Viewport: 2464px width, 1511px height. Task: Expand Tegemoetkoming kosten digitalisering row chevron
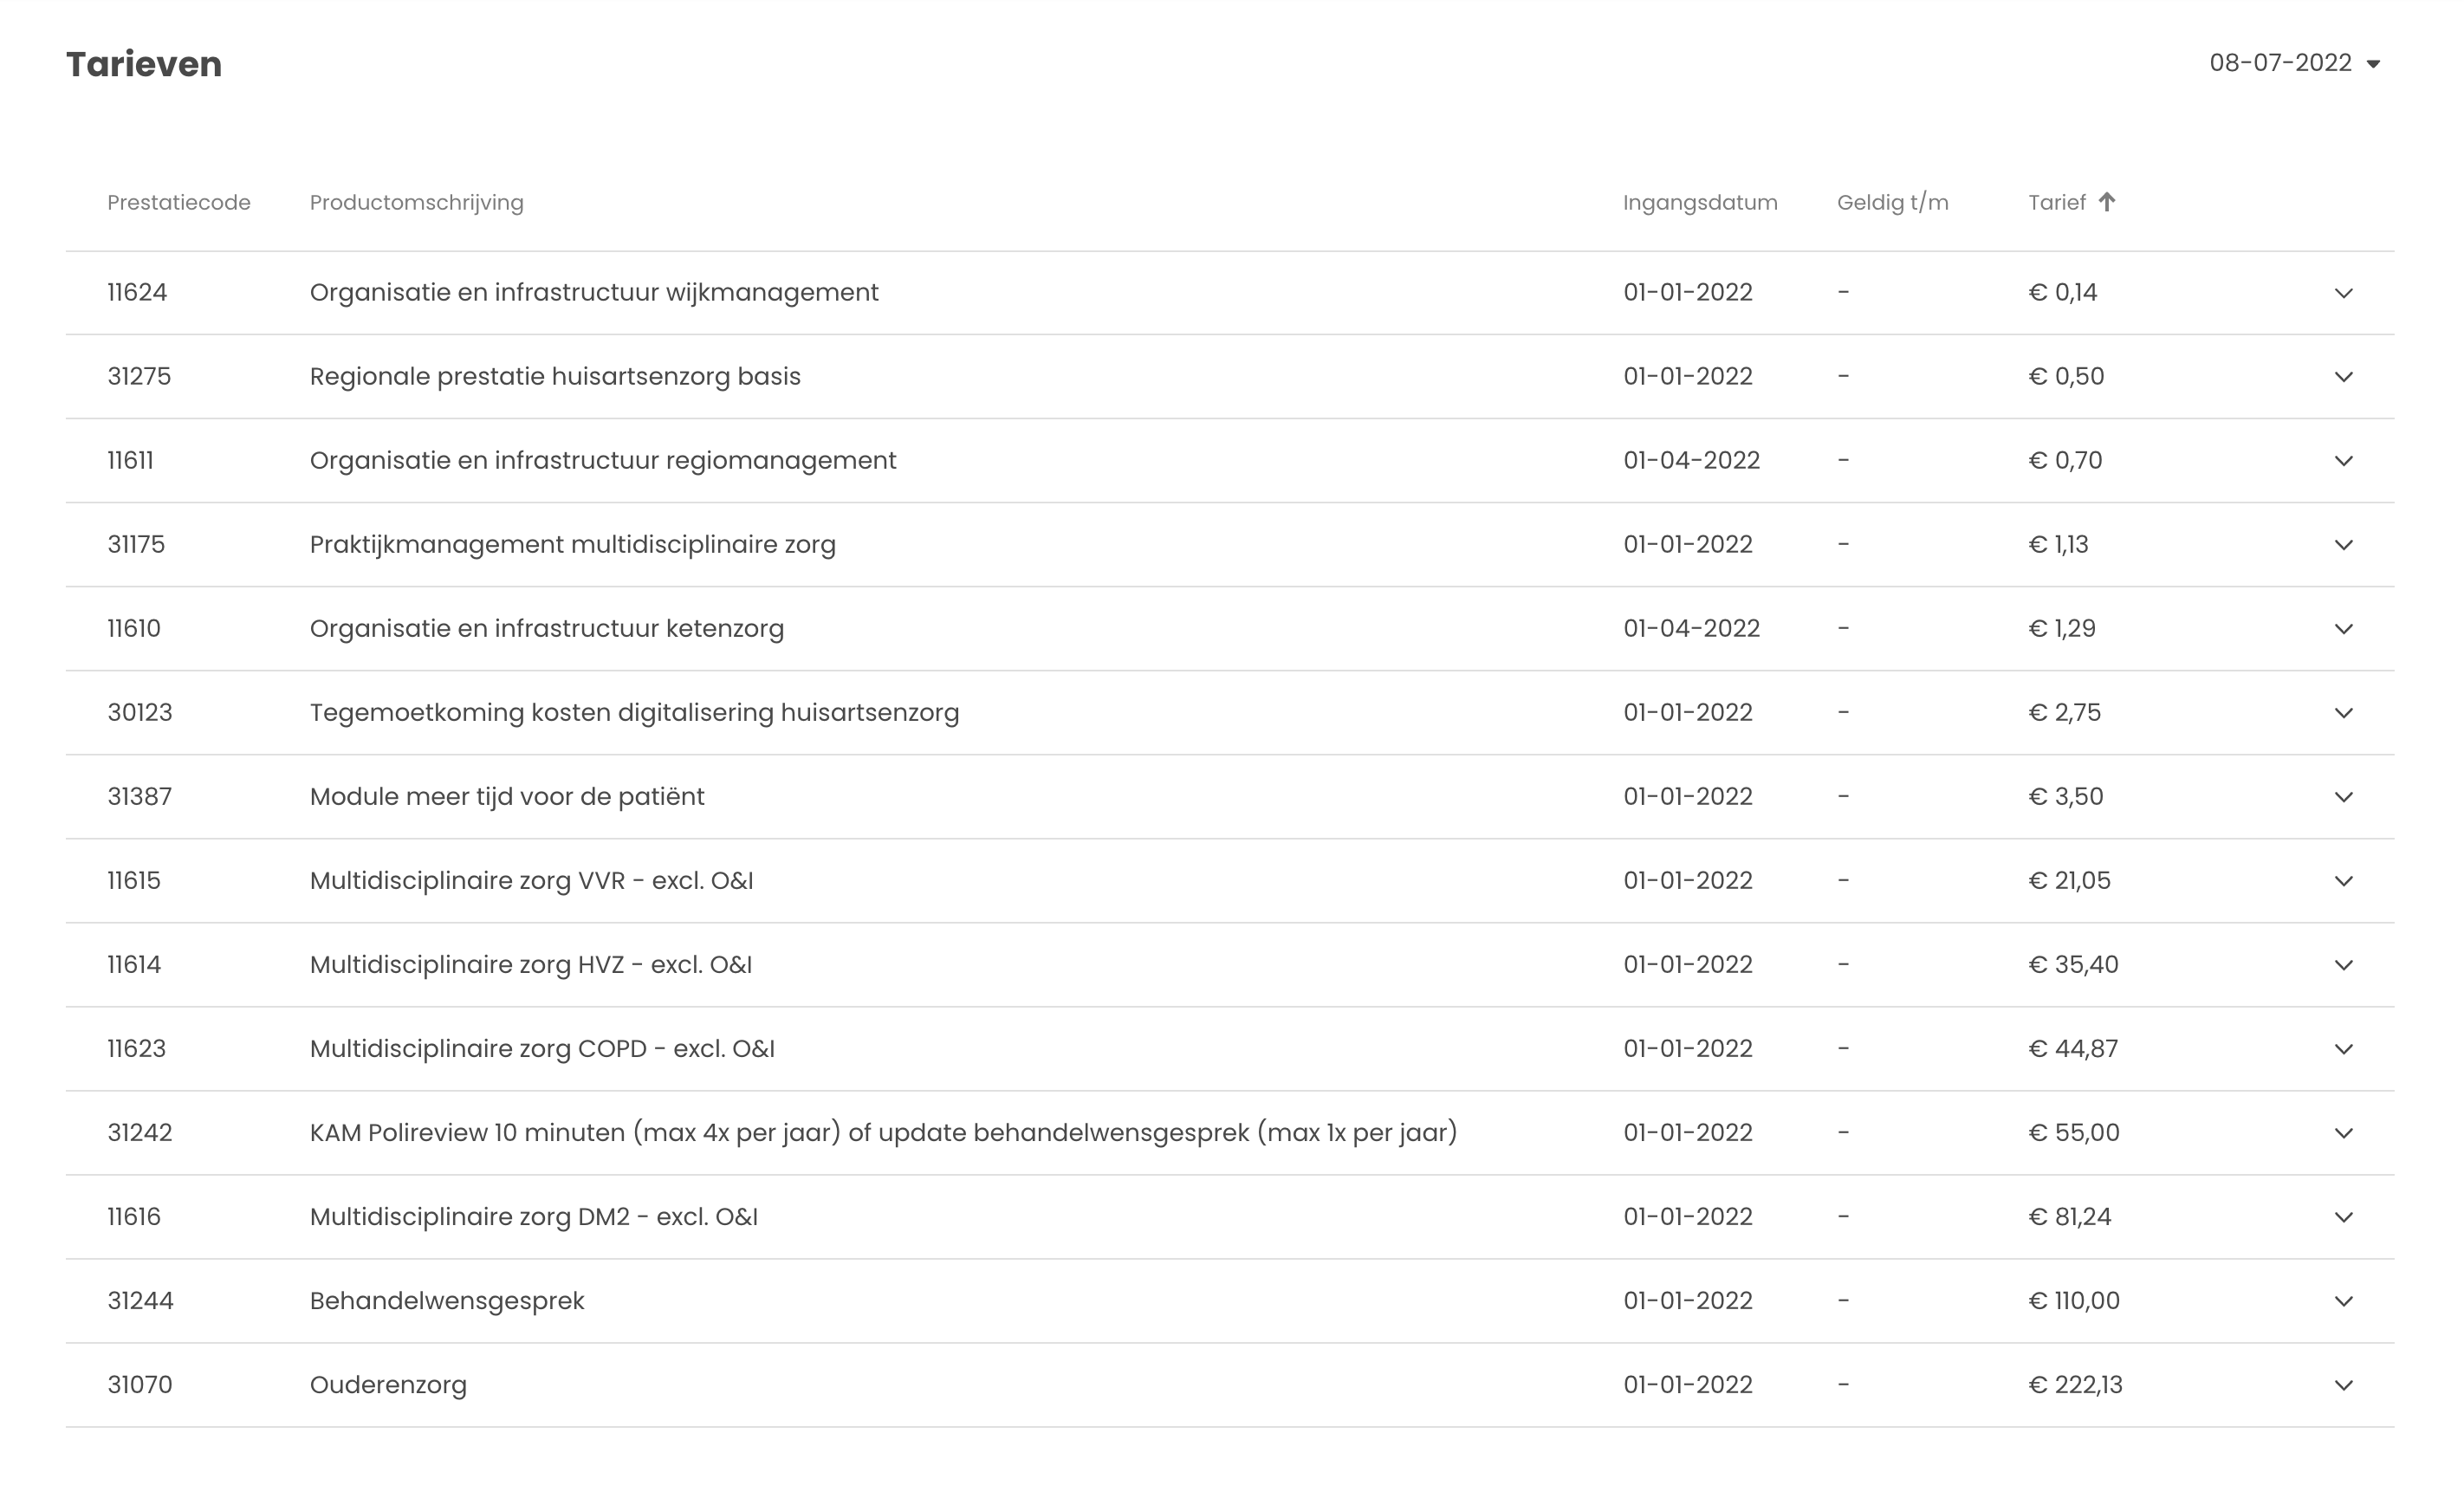pos(2343,713)
